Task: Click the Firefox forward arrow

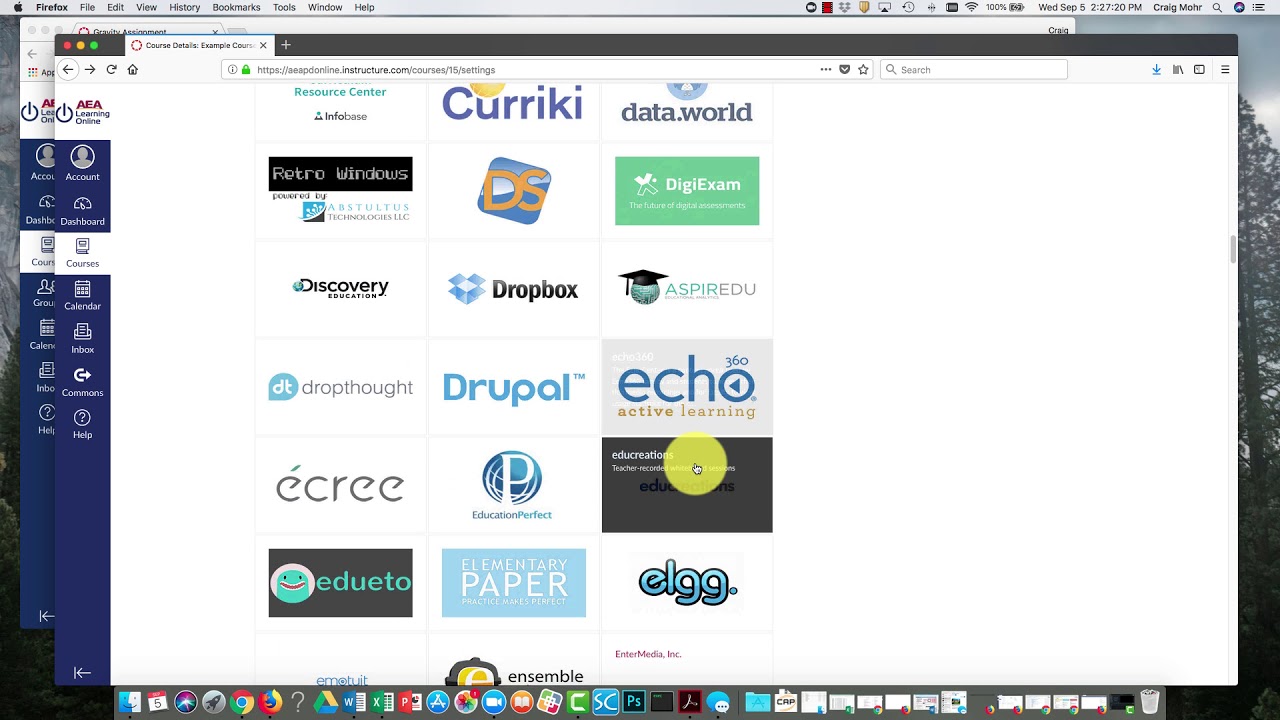Action: 90,69
